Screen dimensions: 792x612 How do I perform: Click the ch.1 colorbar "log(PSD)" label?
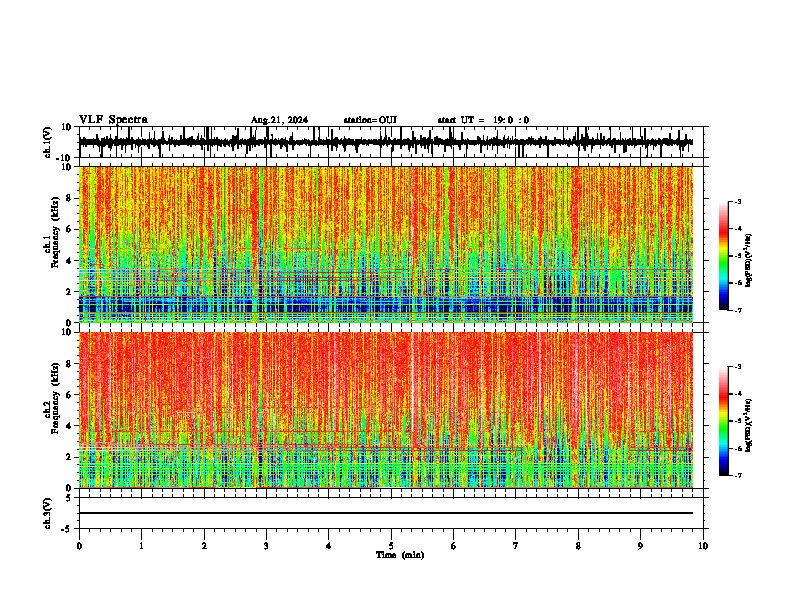click(749, 261)
